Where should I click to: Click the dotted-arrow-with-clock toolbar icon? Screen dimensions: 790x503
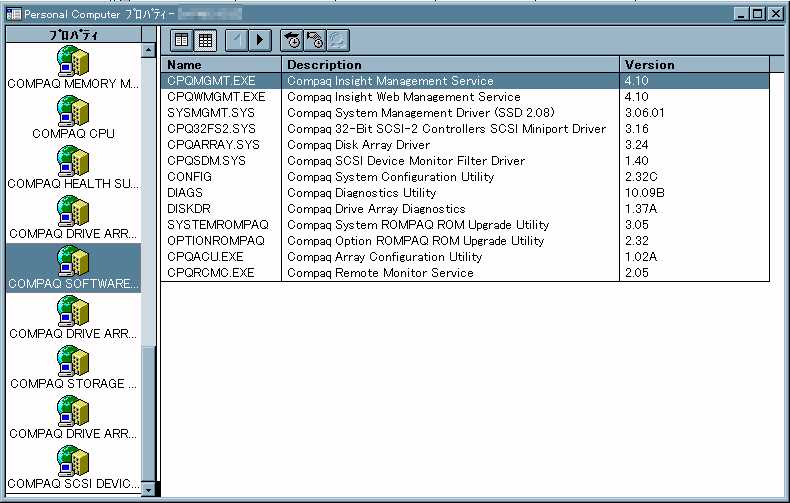[315, 40]
